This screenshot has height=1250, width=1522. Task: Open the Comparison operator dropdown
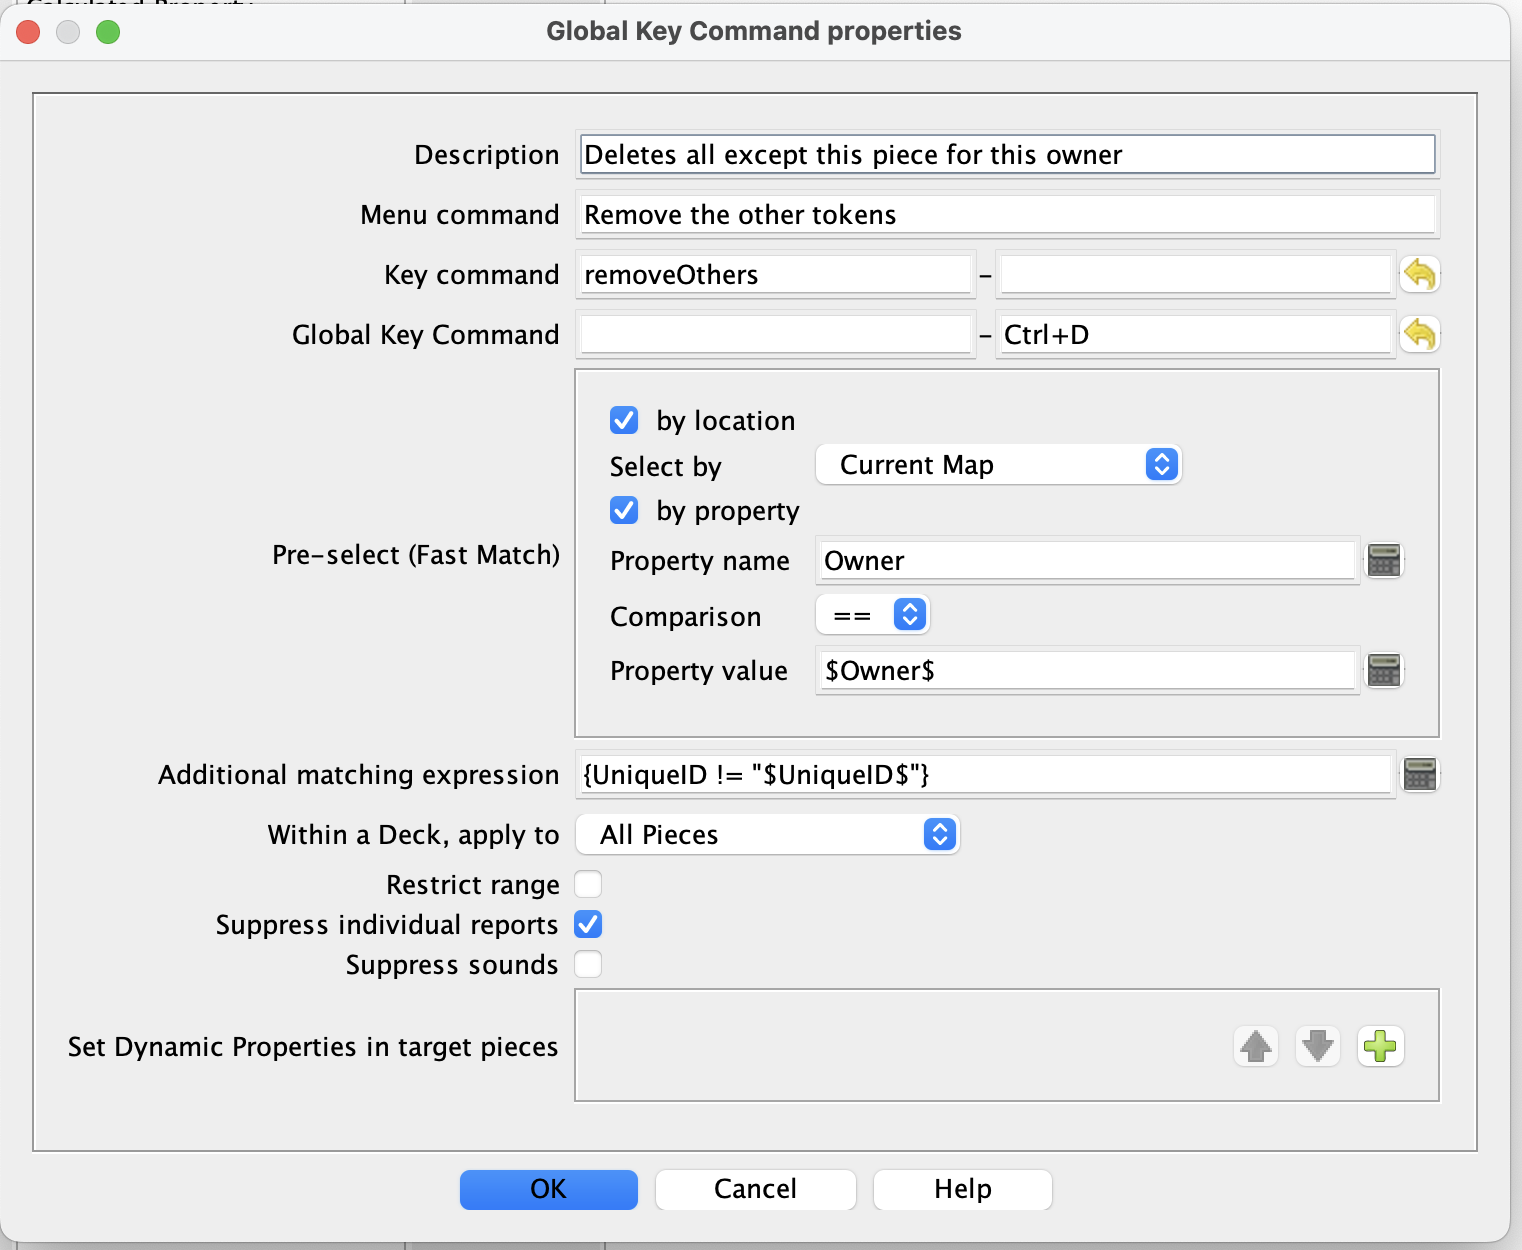[872, 615]
